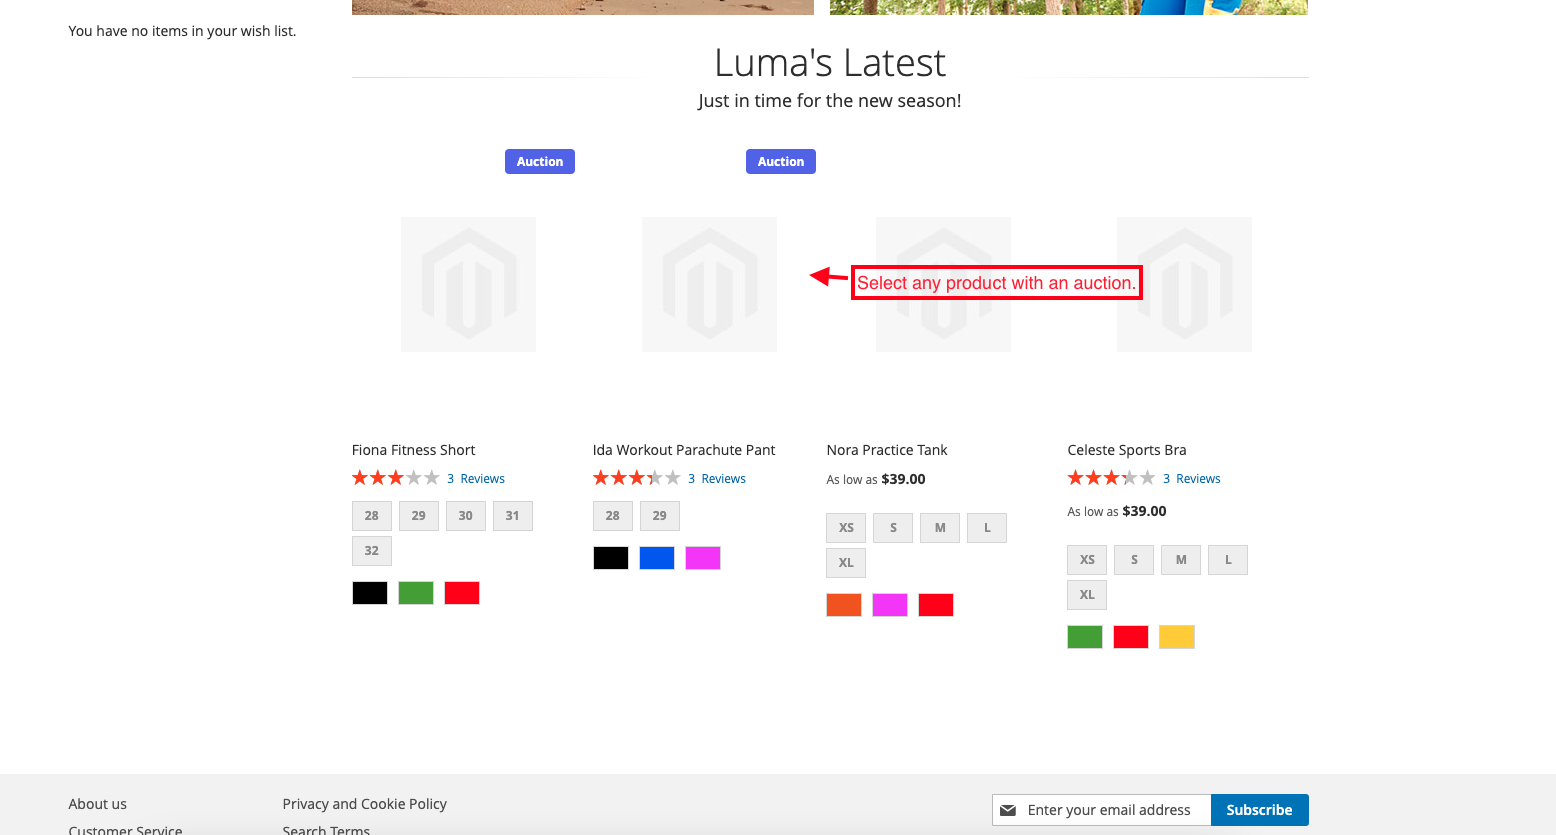Select size 28 for Fiona Fitness Short

pos(371,516)
